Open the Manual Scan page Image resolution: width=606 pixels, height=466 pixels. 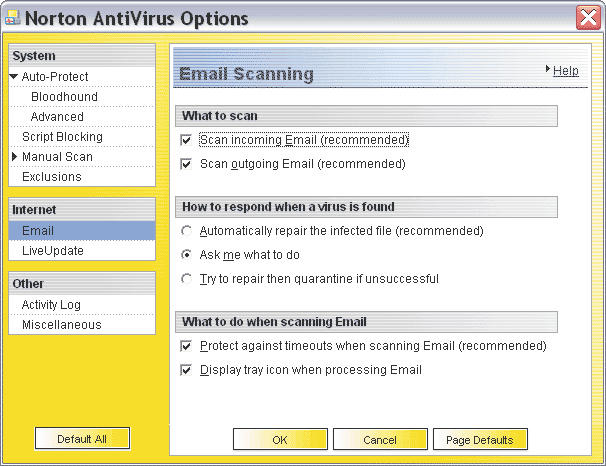pos(57,156)
